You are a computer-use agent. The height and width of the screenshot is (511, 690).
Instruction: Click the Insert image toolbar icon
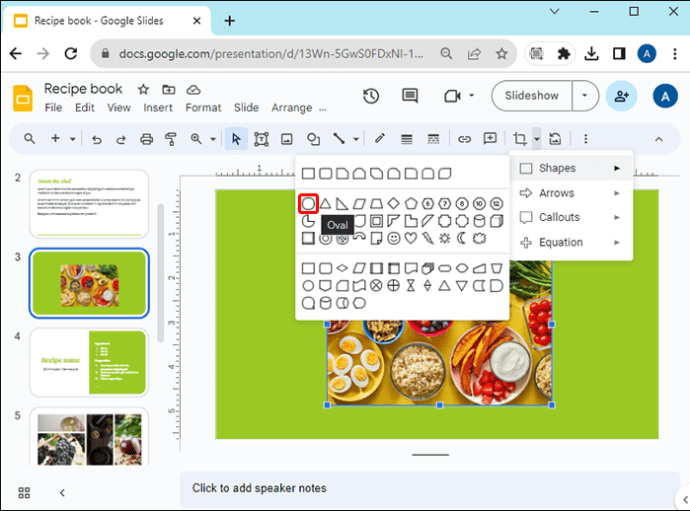pos(286,140)
